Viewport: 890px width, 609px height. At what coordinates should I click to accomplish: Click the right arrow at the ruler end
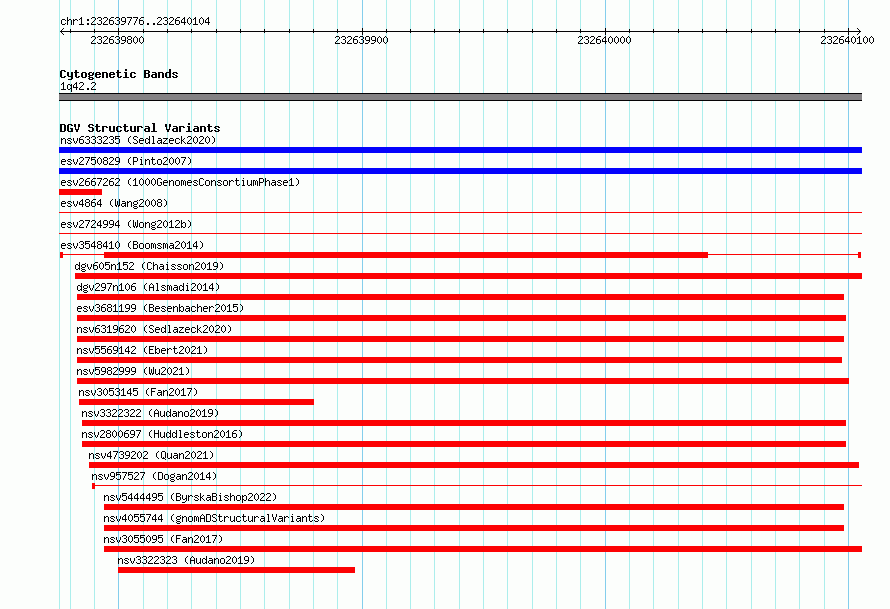click(859, 31)
